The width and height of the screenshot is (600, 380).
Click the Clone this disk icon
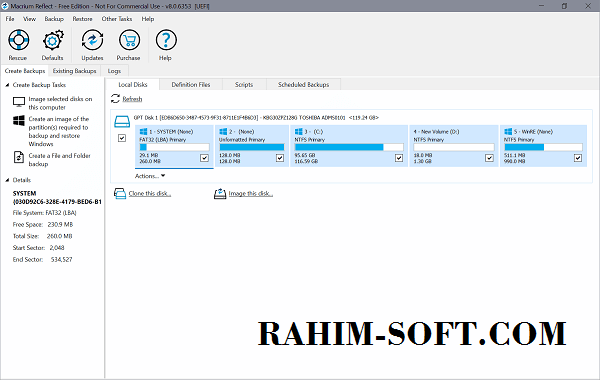pos(120,193)
